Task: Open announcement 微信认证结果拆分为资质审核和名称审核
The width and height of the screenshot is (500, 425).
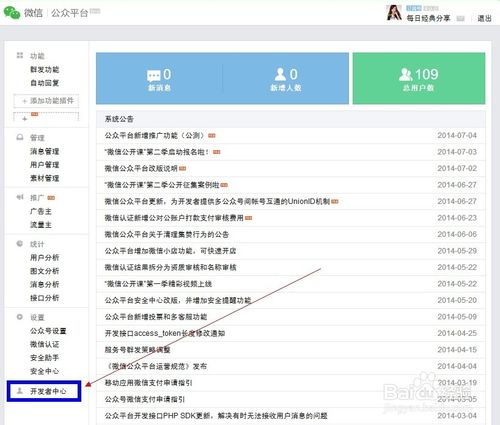Action: [170, 267]
